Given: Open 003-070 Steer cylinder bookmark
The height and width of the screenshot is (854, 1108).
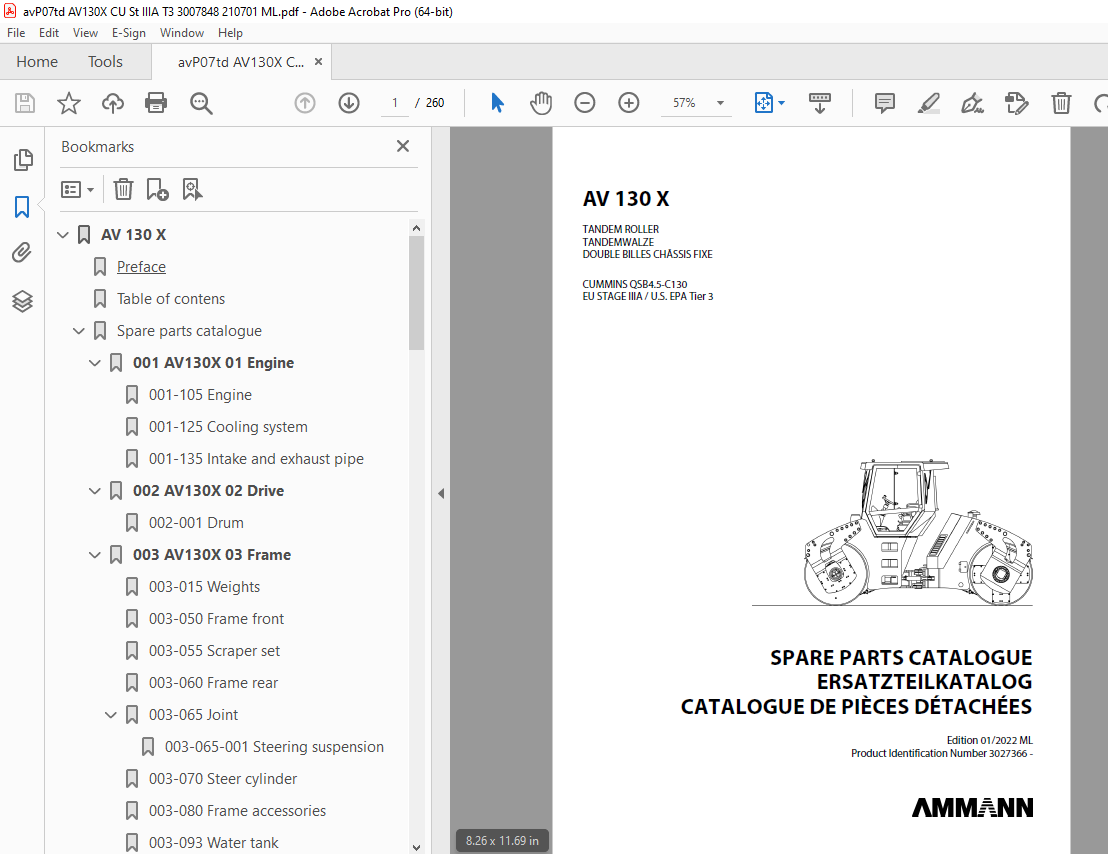Looking at the screenshot, I should 223,778.
